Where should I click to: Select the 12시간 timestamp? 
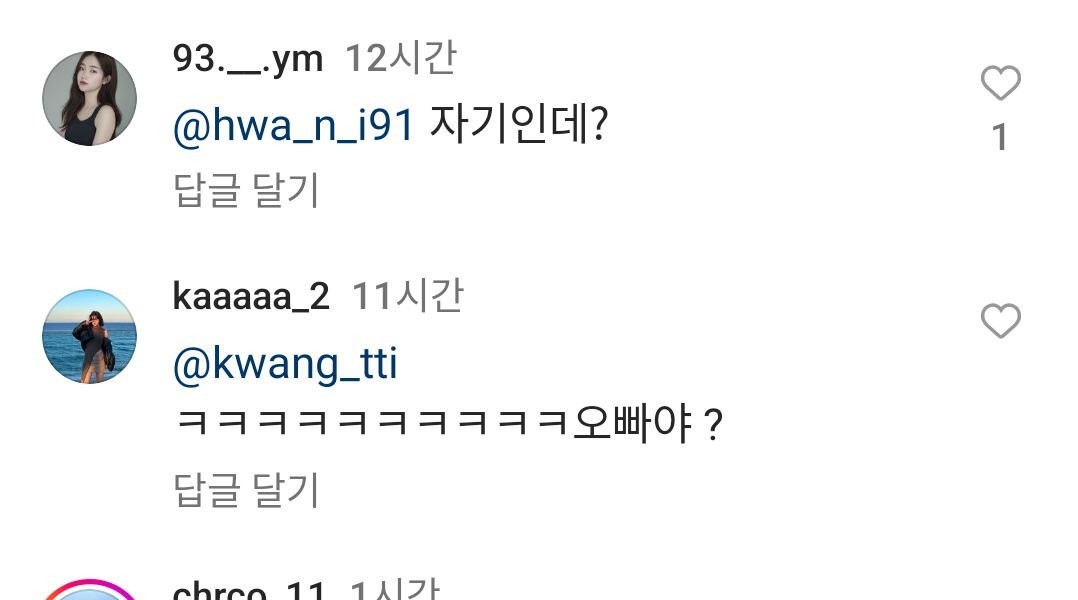click(401, 58)
